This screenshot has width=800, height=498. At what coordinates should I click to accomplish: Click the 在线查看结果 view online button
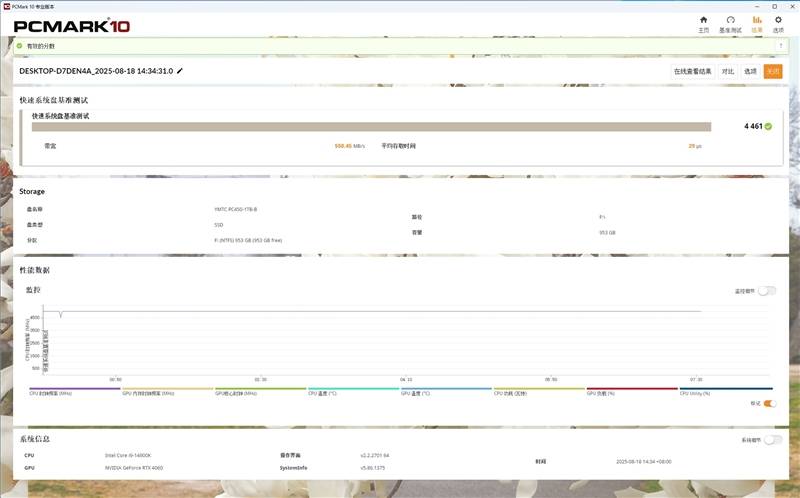click(x=692, y=71)
